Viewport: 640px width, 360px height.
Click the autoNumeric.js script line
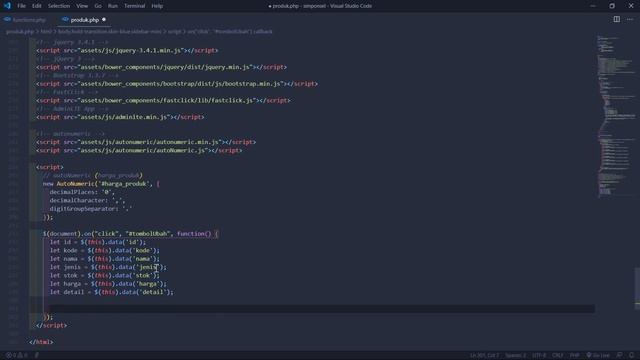tap(139, 150)
